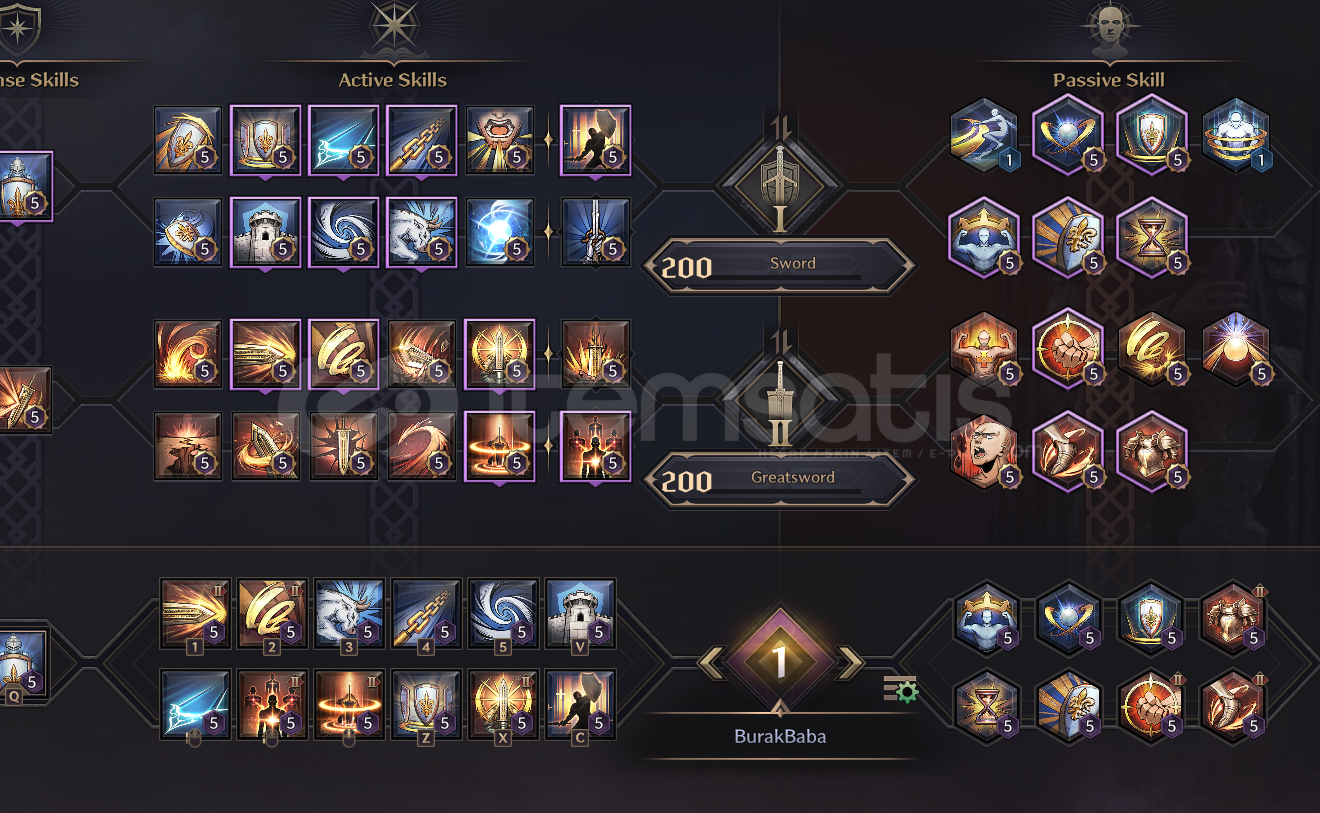Click the BurakBaba preset name
Image resolution: width=1320 pixels, height=813 pixels.
click(x=780, y=737)
